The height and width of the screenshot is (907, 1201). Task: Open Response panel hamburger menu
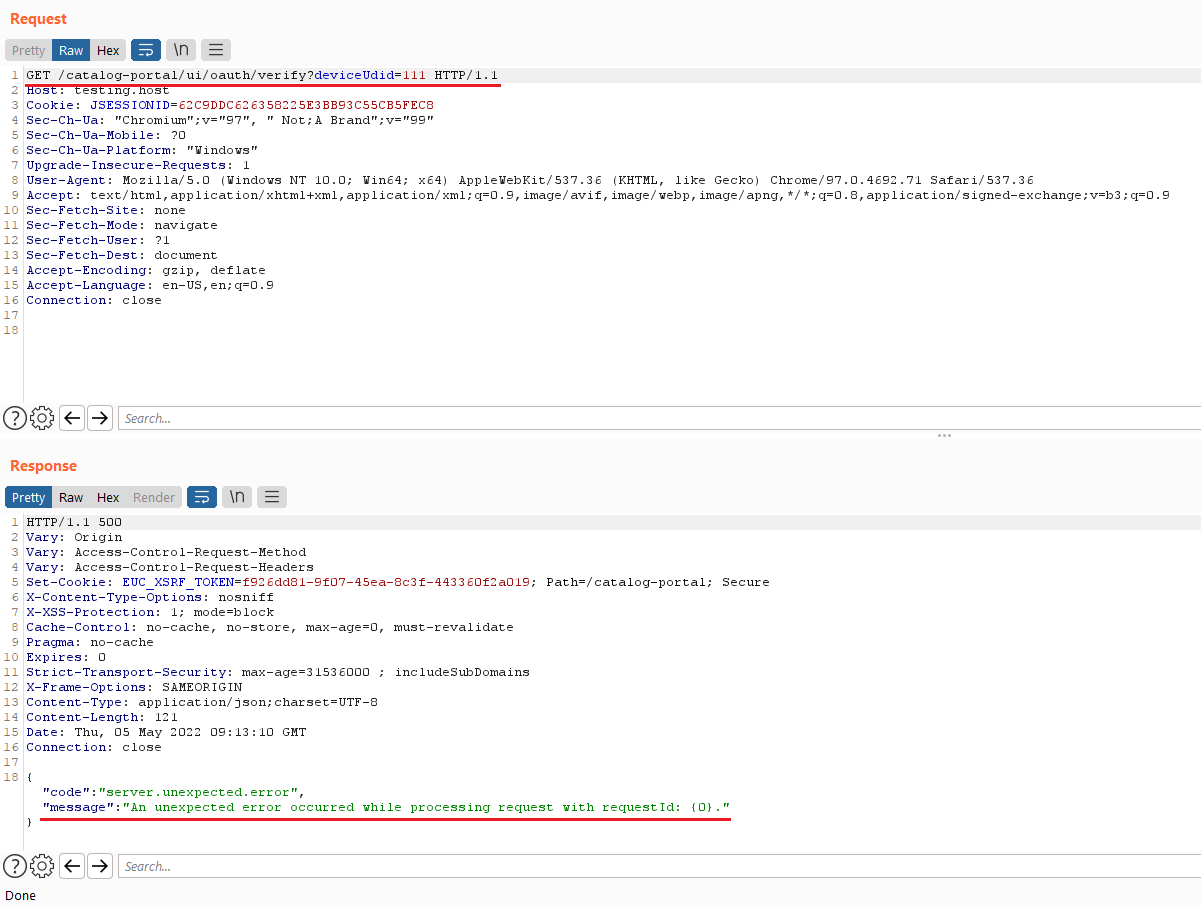[272, 497]
